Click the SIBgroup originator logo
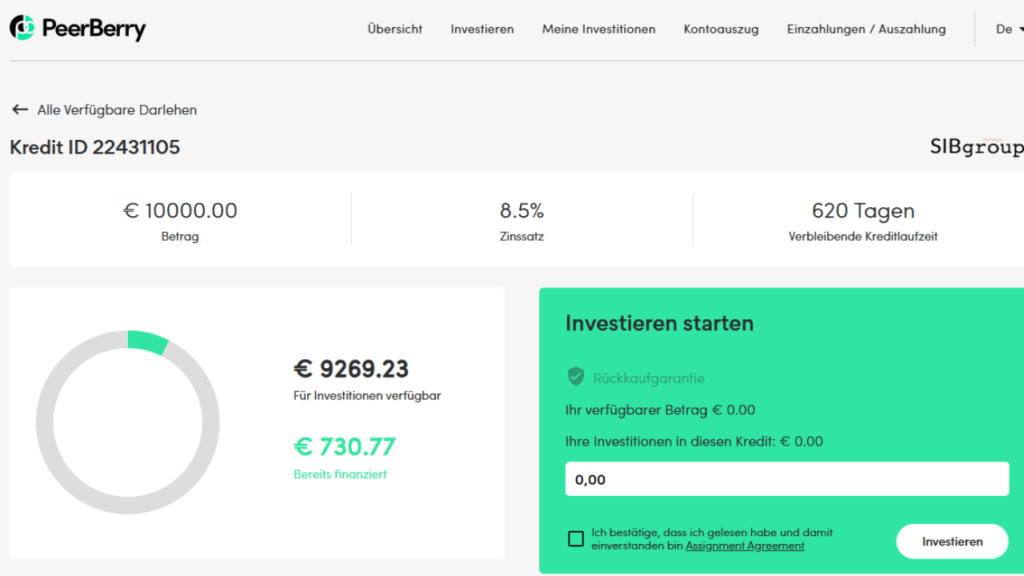 [976, 147]
